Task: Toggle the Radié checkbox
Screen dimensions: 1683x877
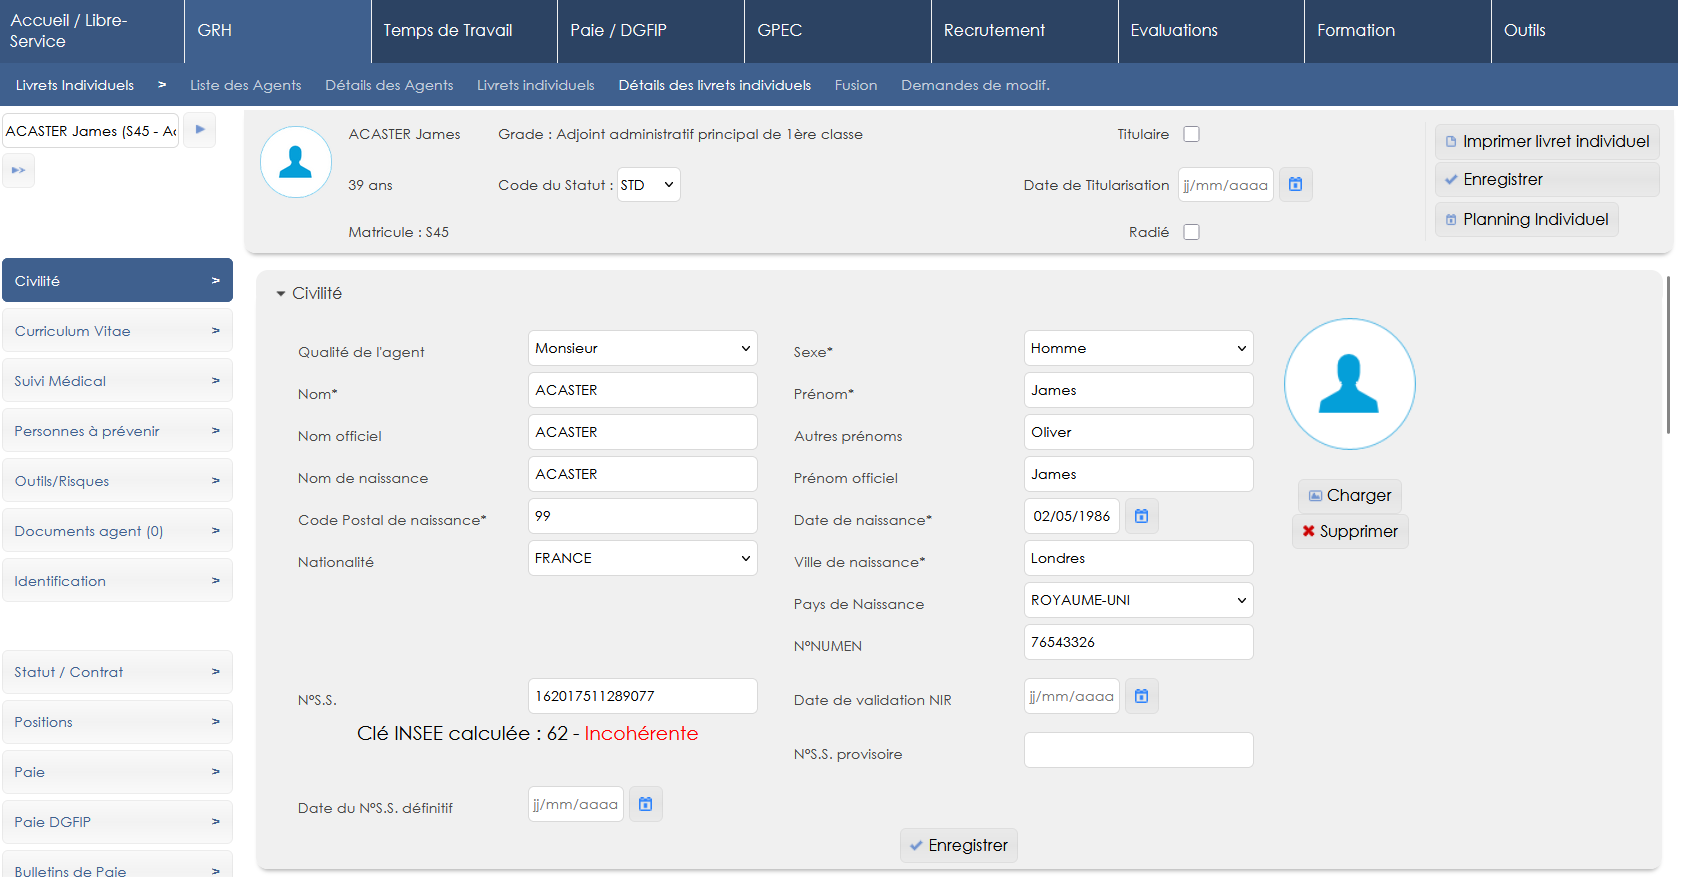Action: 1191,232
